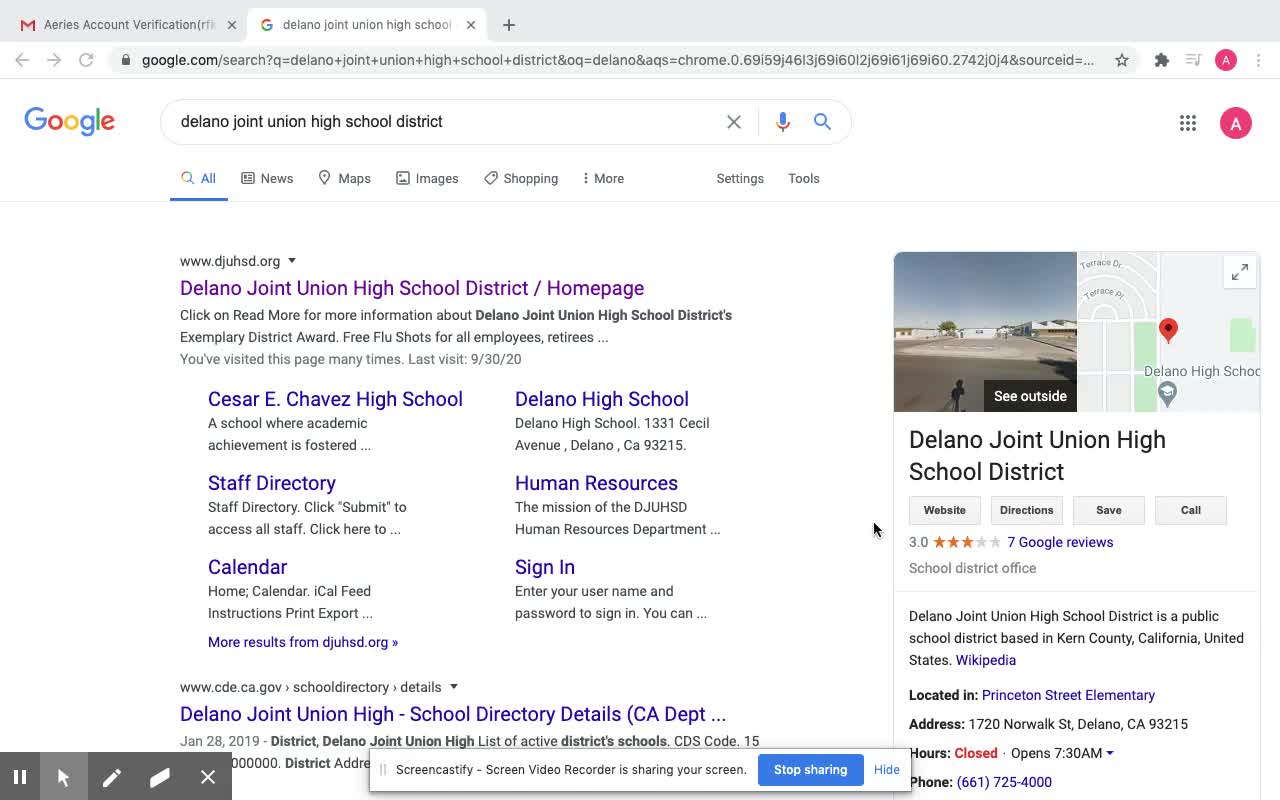Open the media control icon in toolbar
The height and width of the screenshot is (800, 1280).
(1193, 60)
